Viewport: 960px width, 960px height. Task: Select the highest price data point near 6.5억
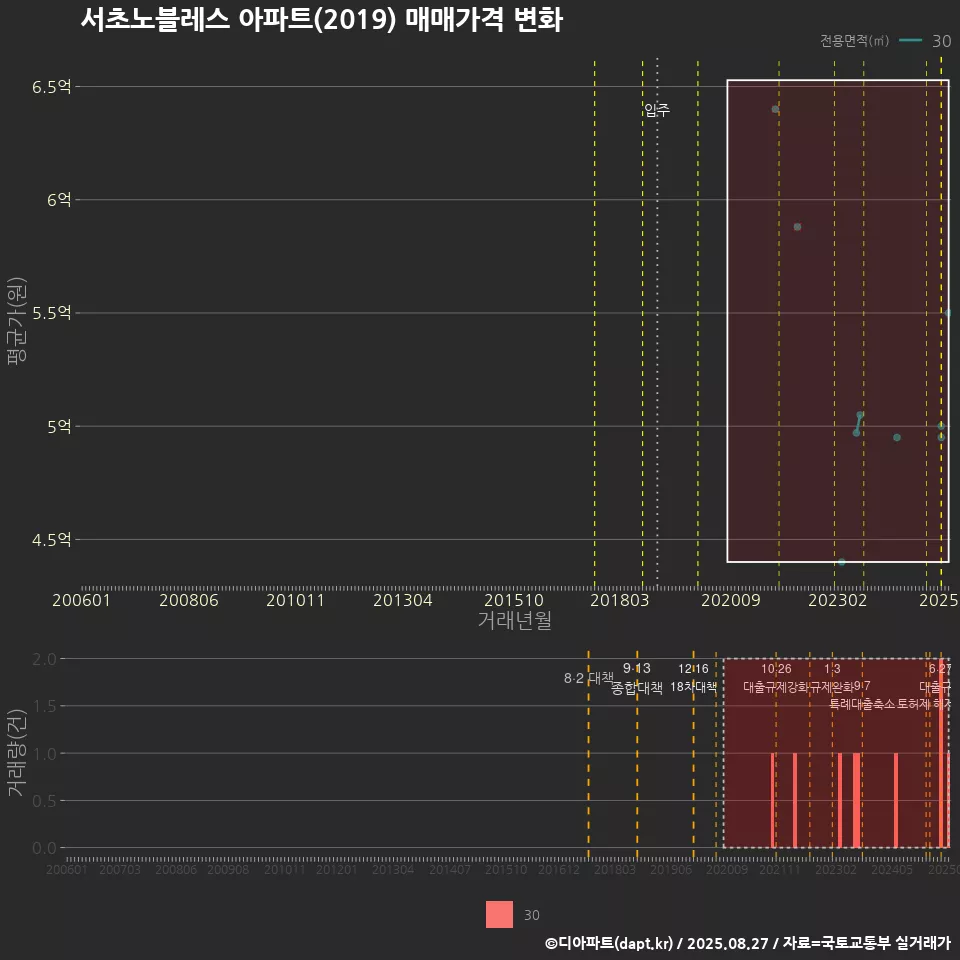tap(775, 109)
